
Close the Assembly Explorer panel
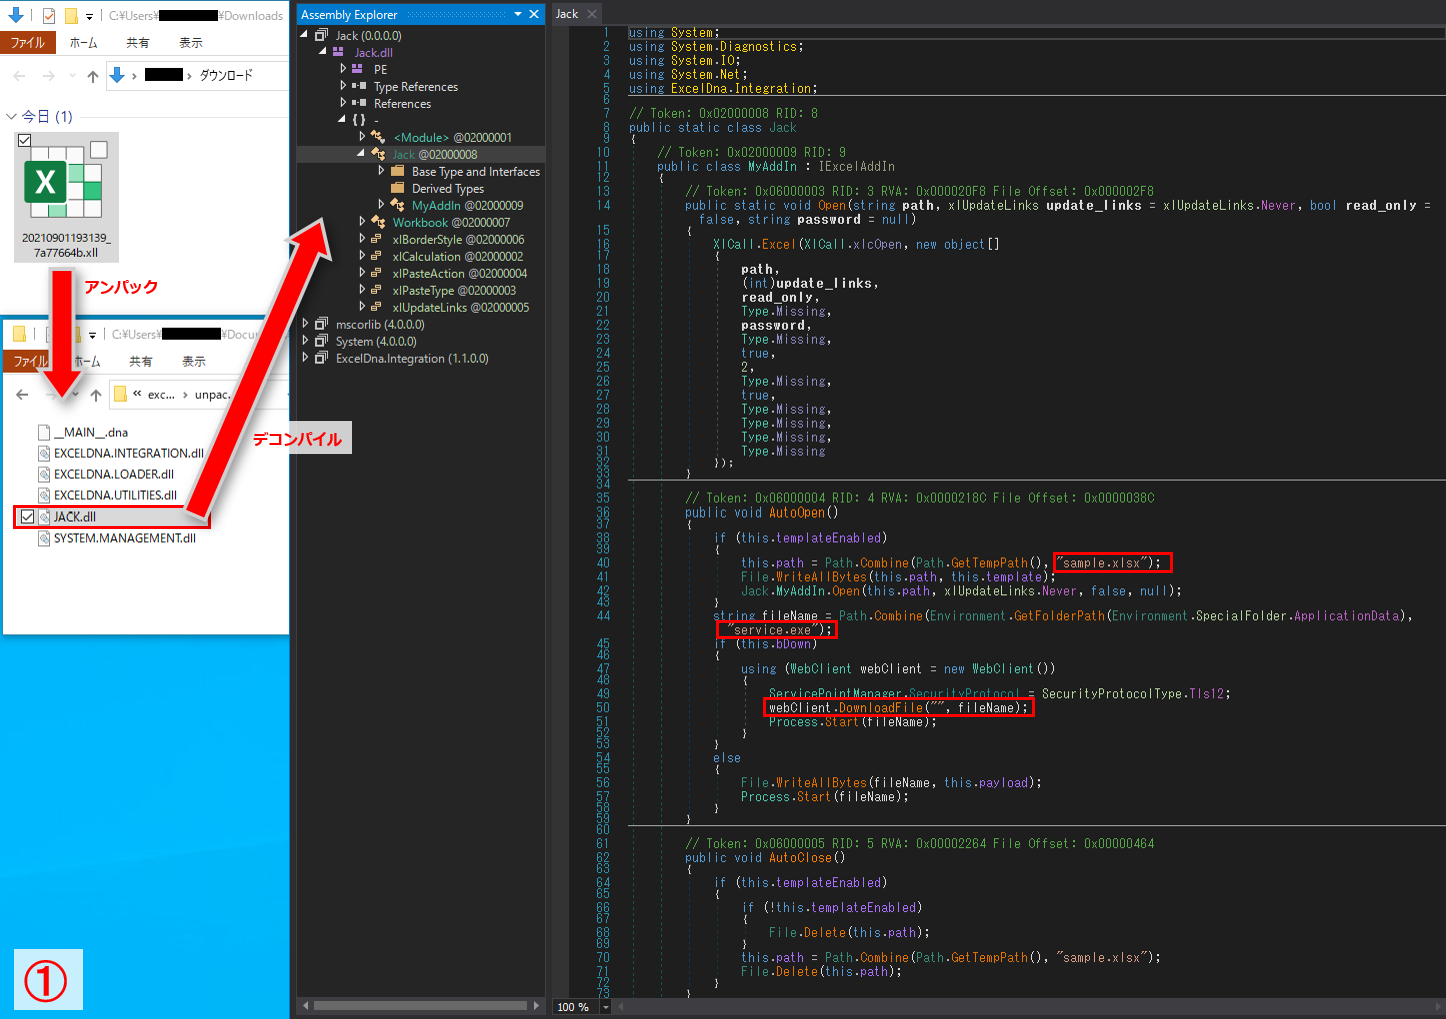click(x=534, y=14)
